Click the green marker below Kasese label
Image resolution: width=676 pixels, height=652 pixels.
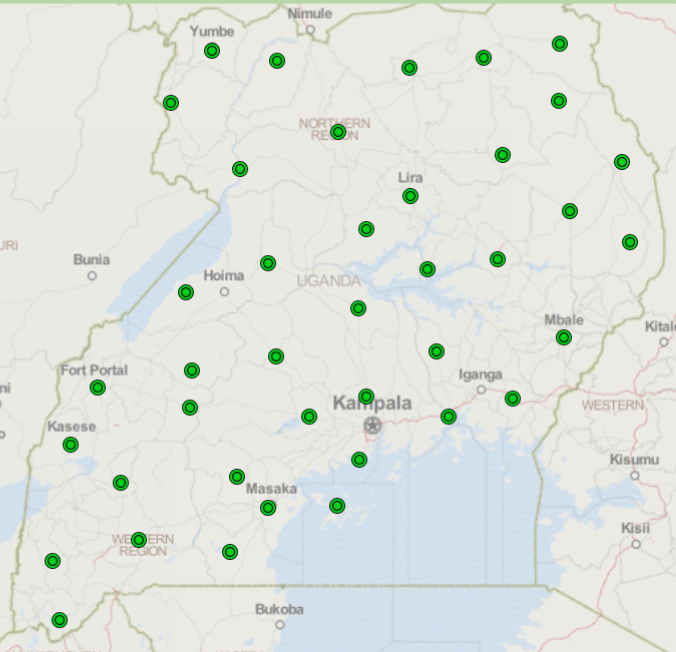pyautogui.click(x=70, y=445)
